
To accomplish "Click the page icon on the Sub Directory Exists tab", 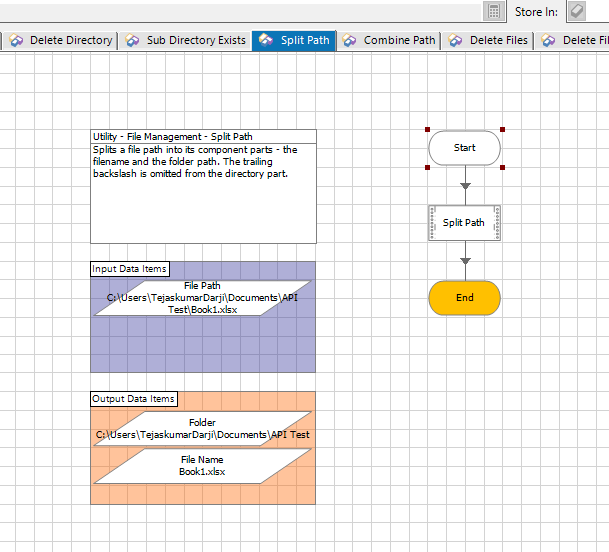I will (x=132, y=41).
